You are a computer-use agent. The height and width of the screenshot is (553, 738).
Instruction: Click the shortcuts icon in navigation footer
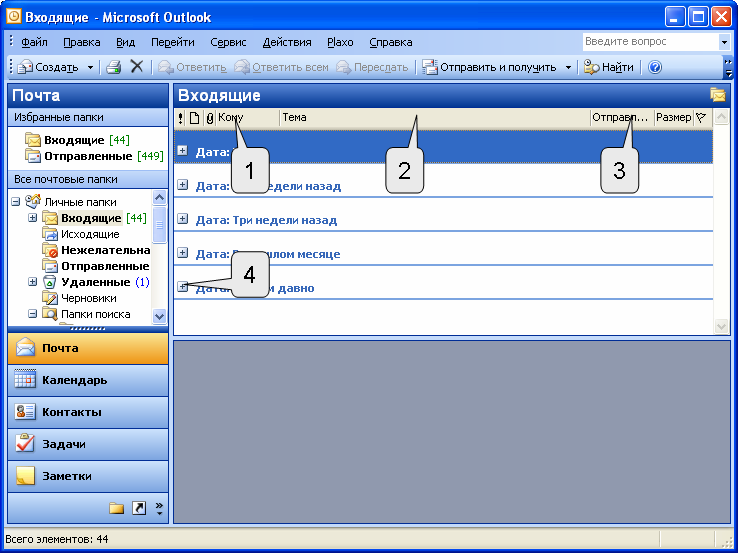(x=139, y=508)
